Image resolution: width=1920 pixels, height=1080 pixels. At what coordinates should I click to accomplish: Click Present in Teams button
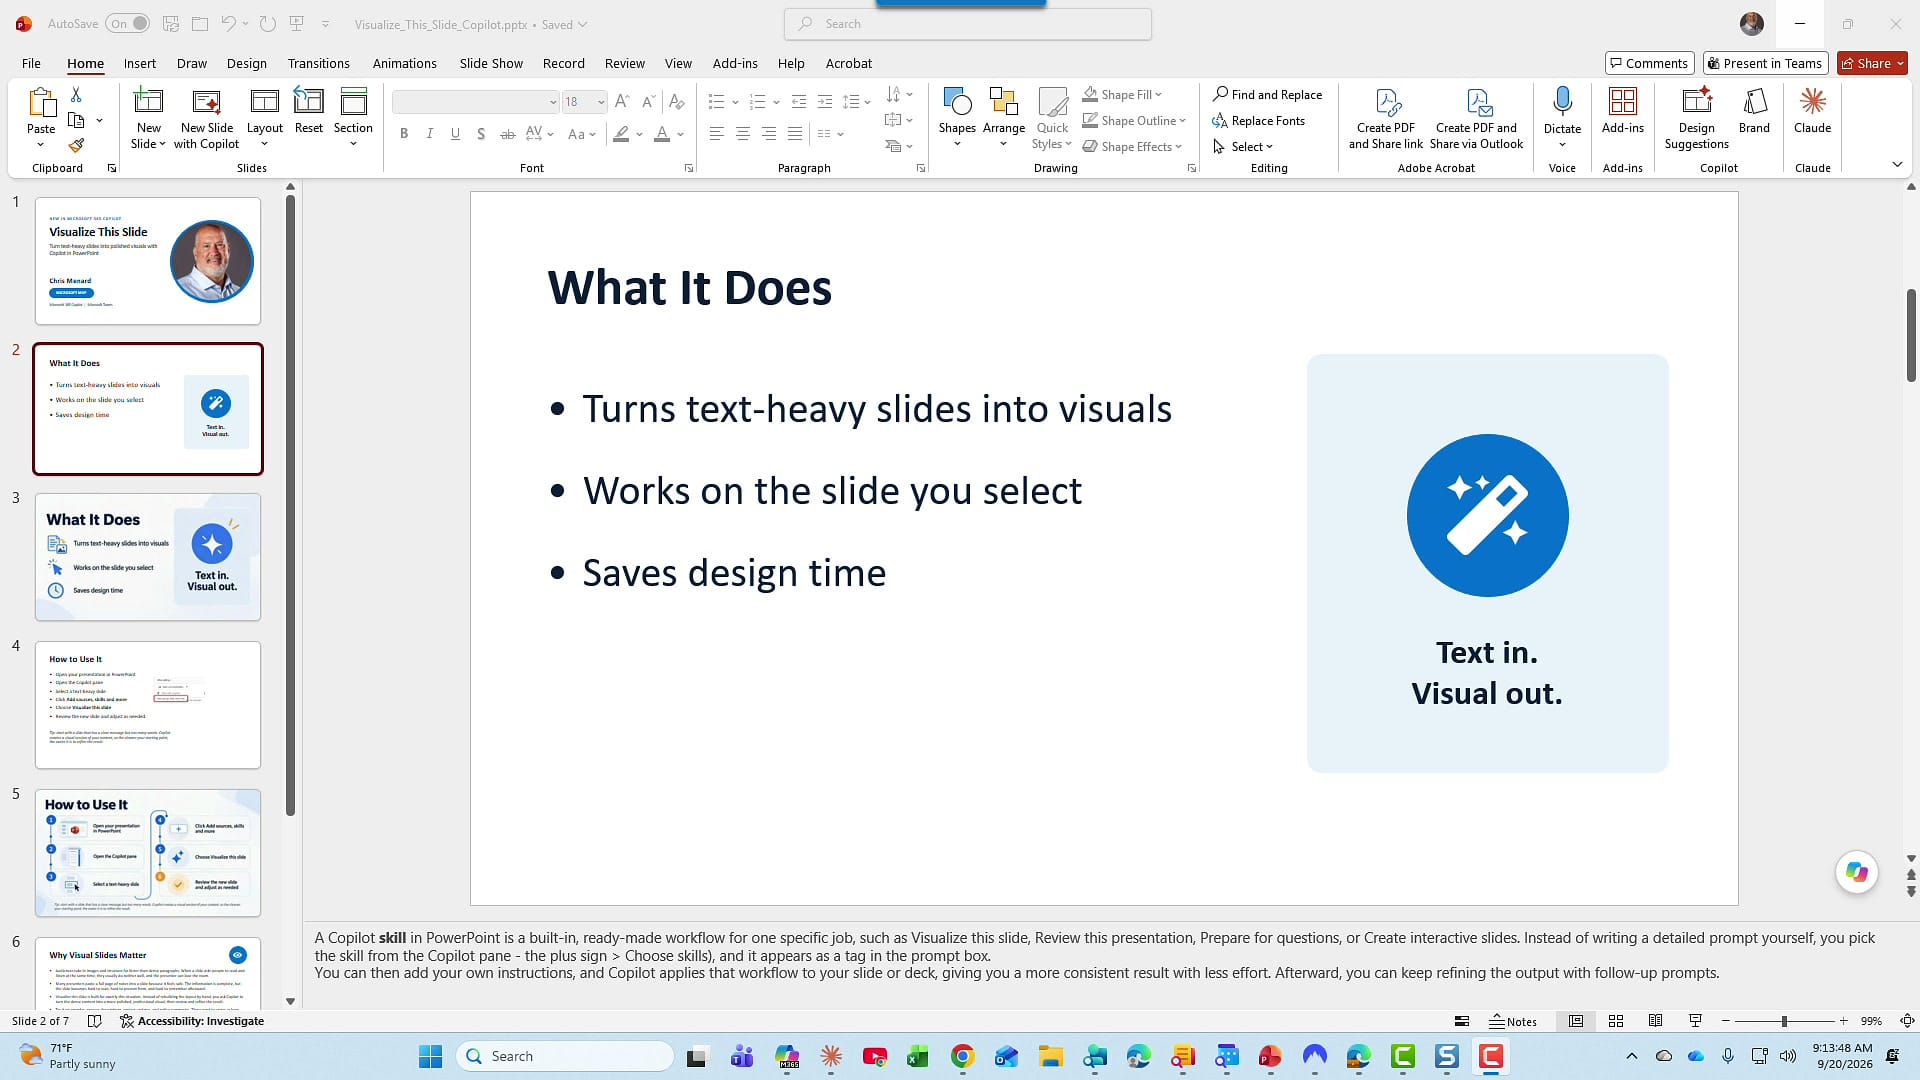tap(1765, 63)
